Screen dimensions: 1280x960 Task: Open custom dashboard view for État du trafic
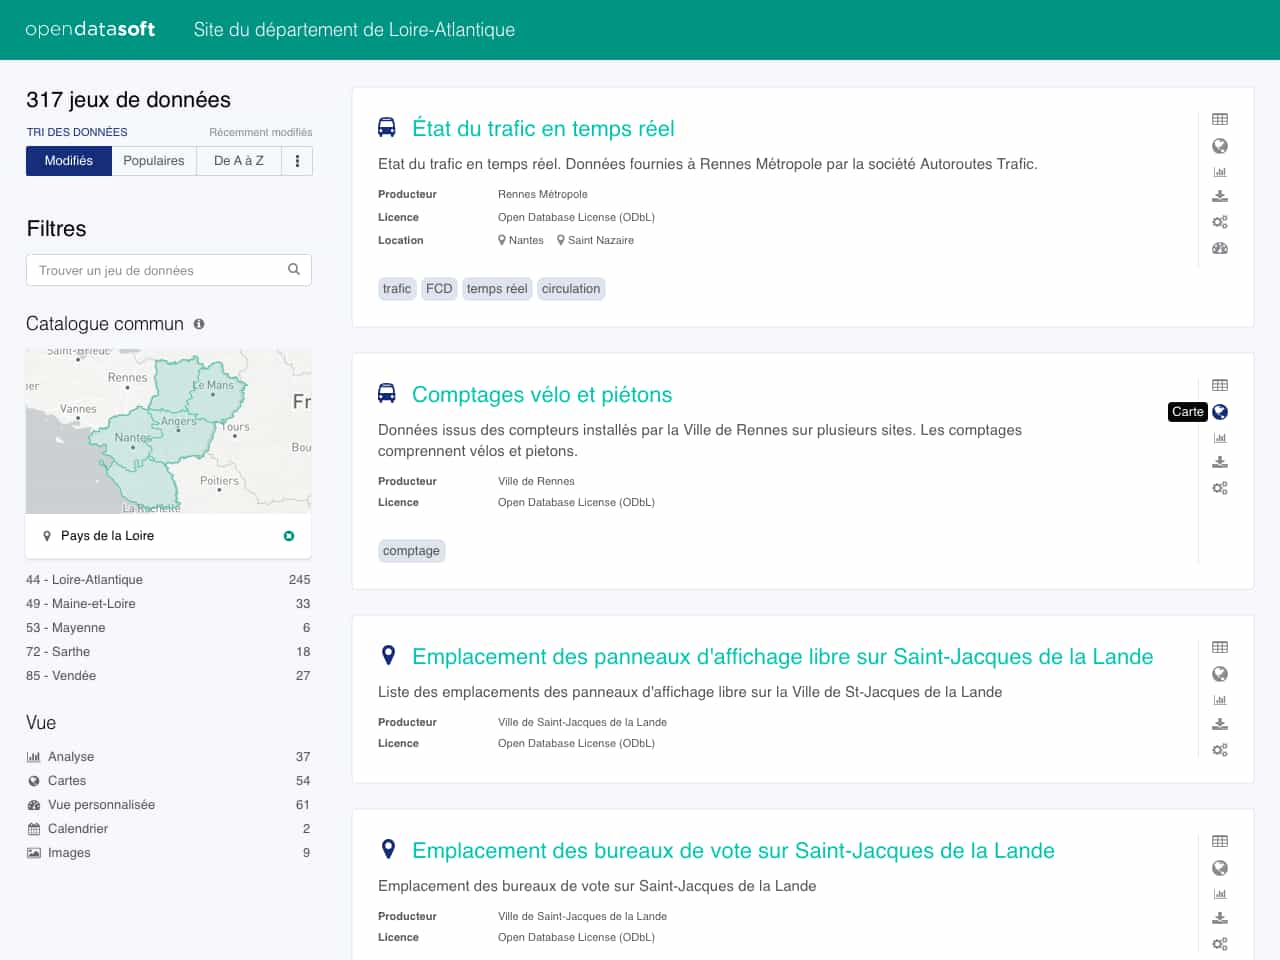pos(1219,248)
